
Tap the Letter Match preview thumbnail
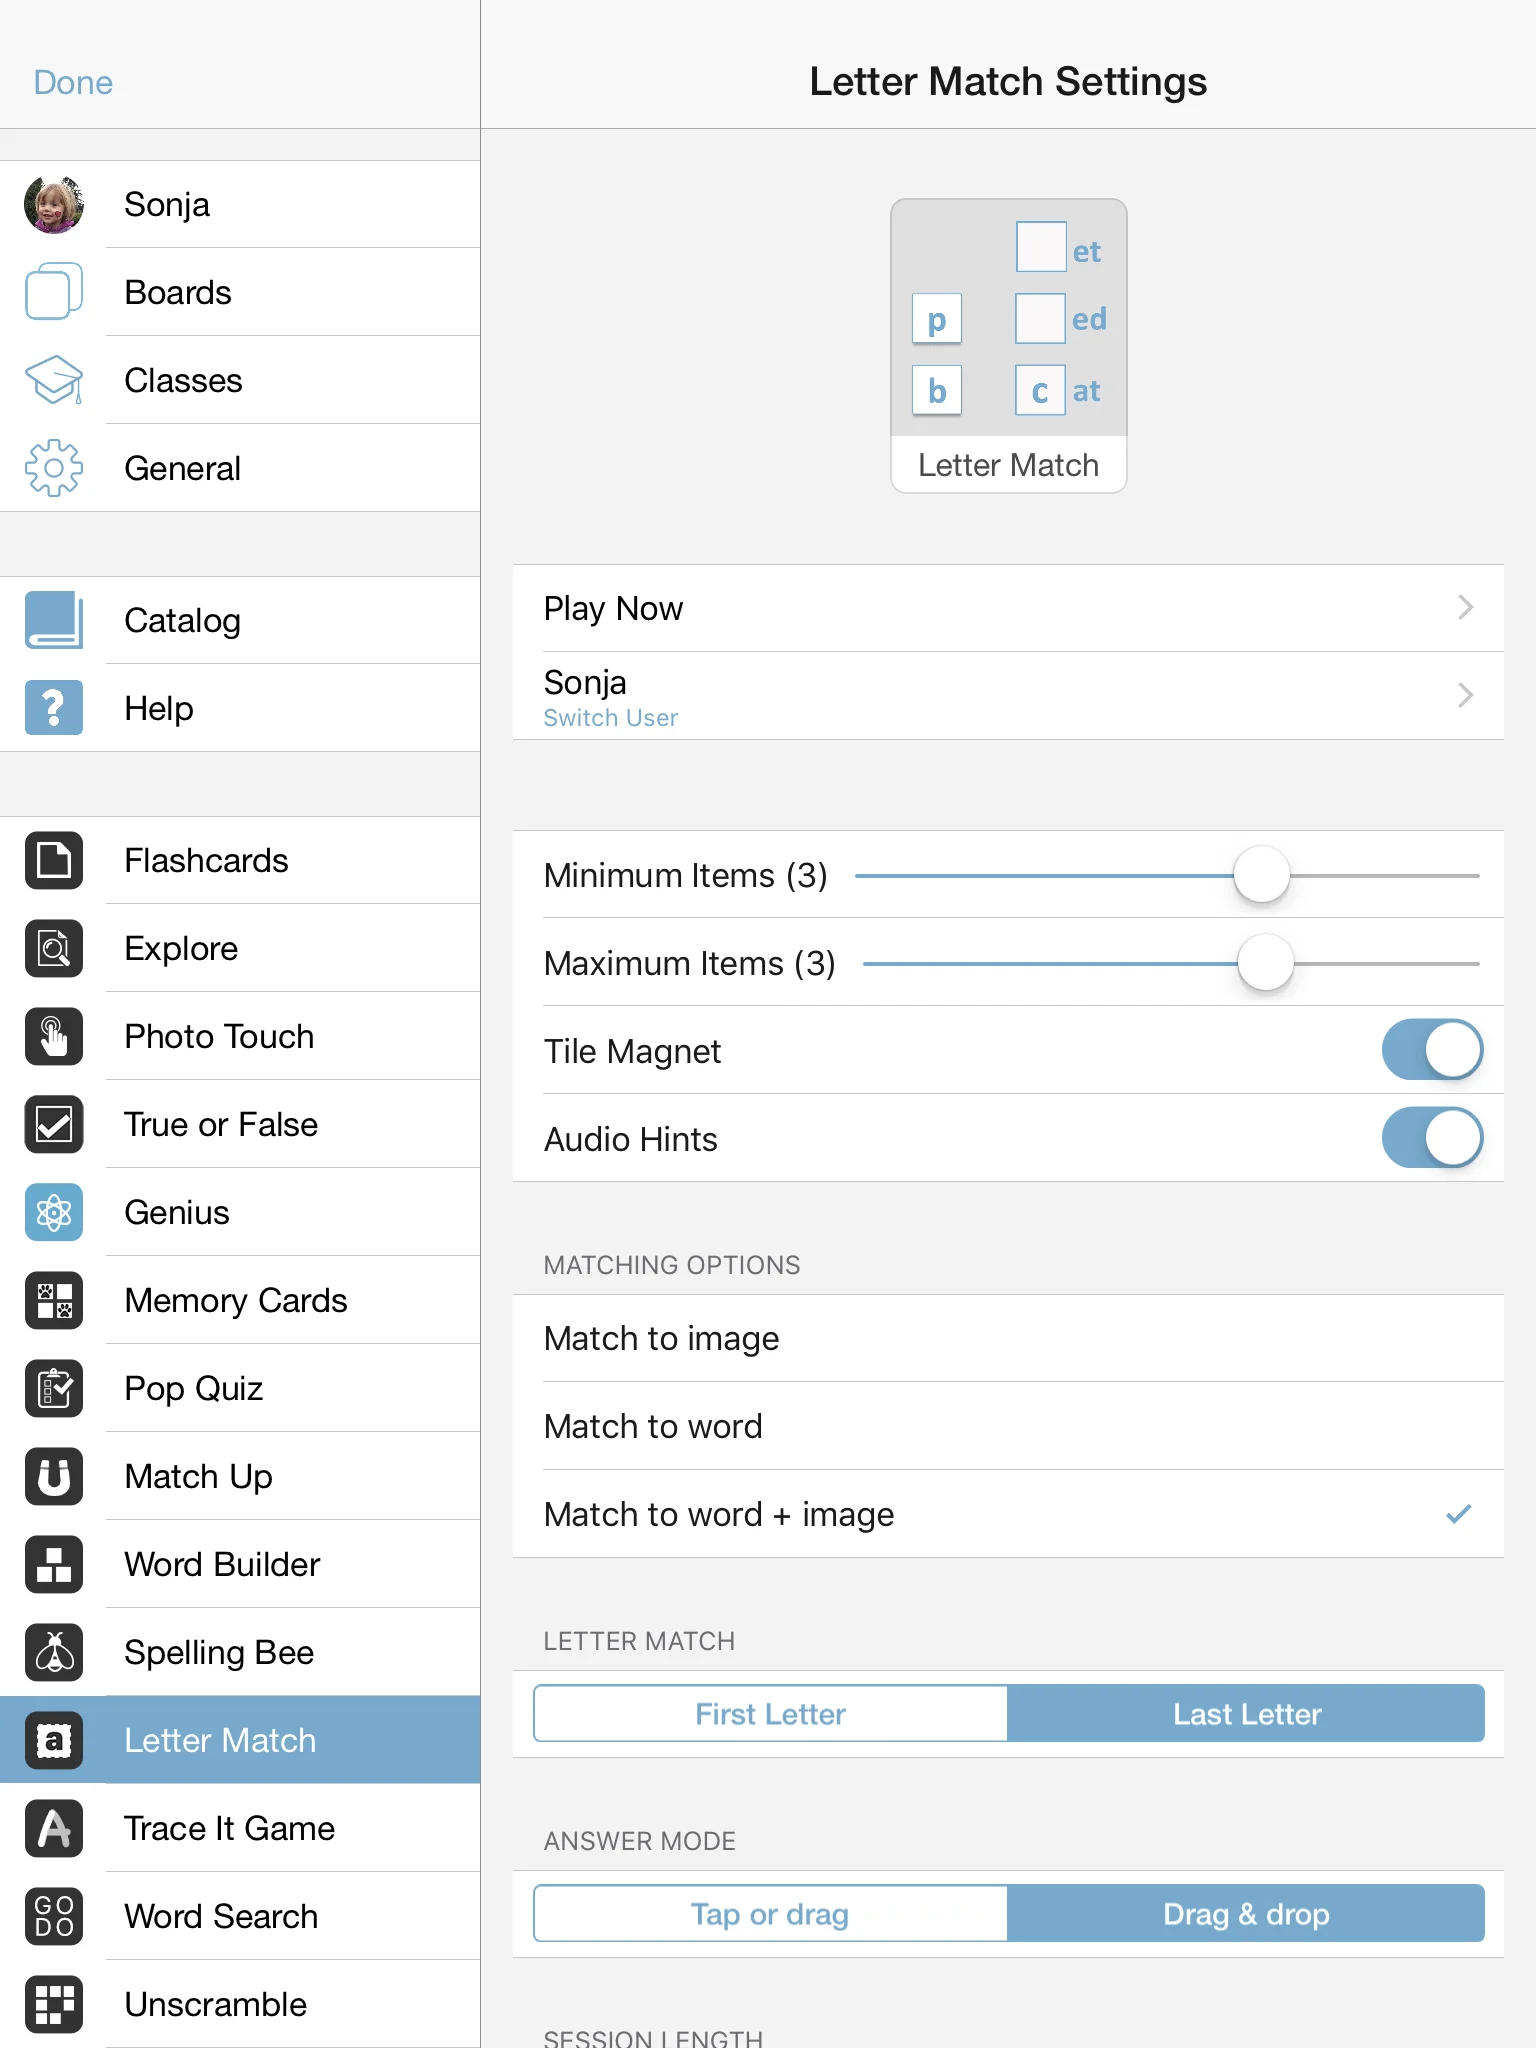pos(1008,345)
